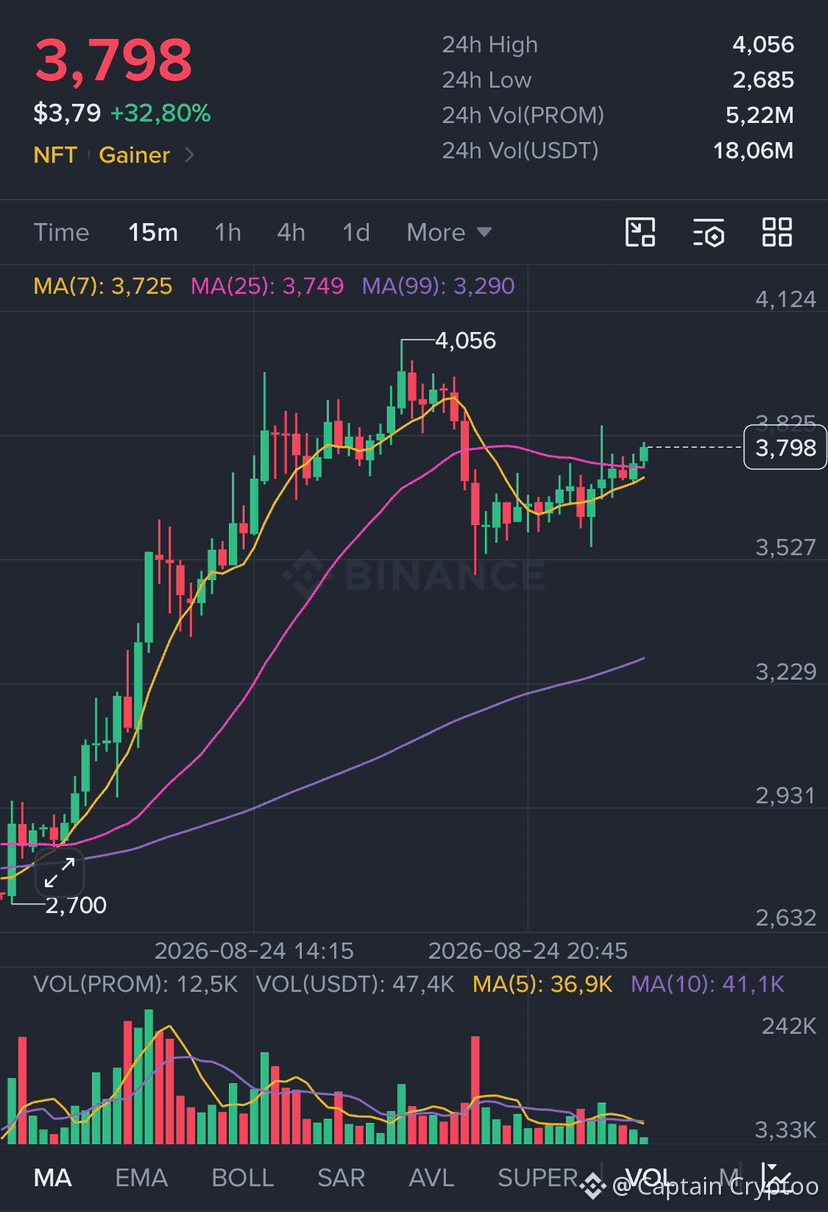Expand tags with the chevron after Gainer

(190, 155)
